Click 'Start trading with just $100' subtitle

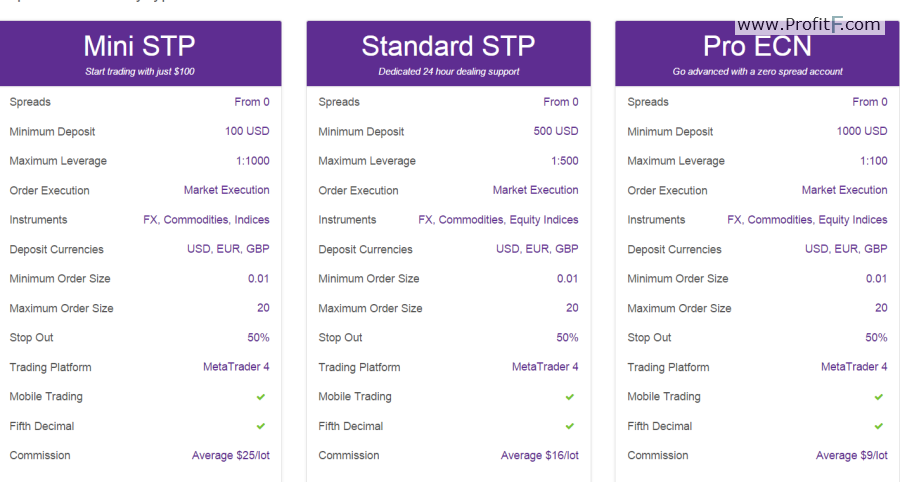[x=140, y=72]
